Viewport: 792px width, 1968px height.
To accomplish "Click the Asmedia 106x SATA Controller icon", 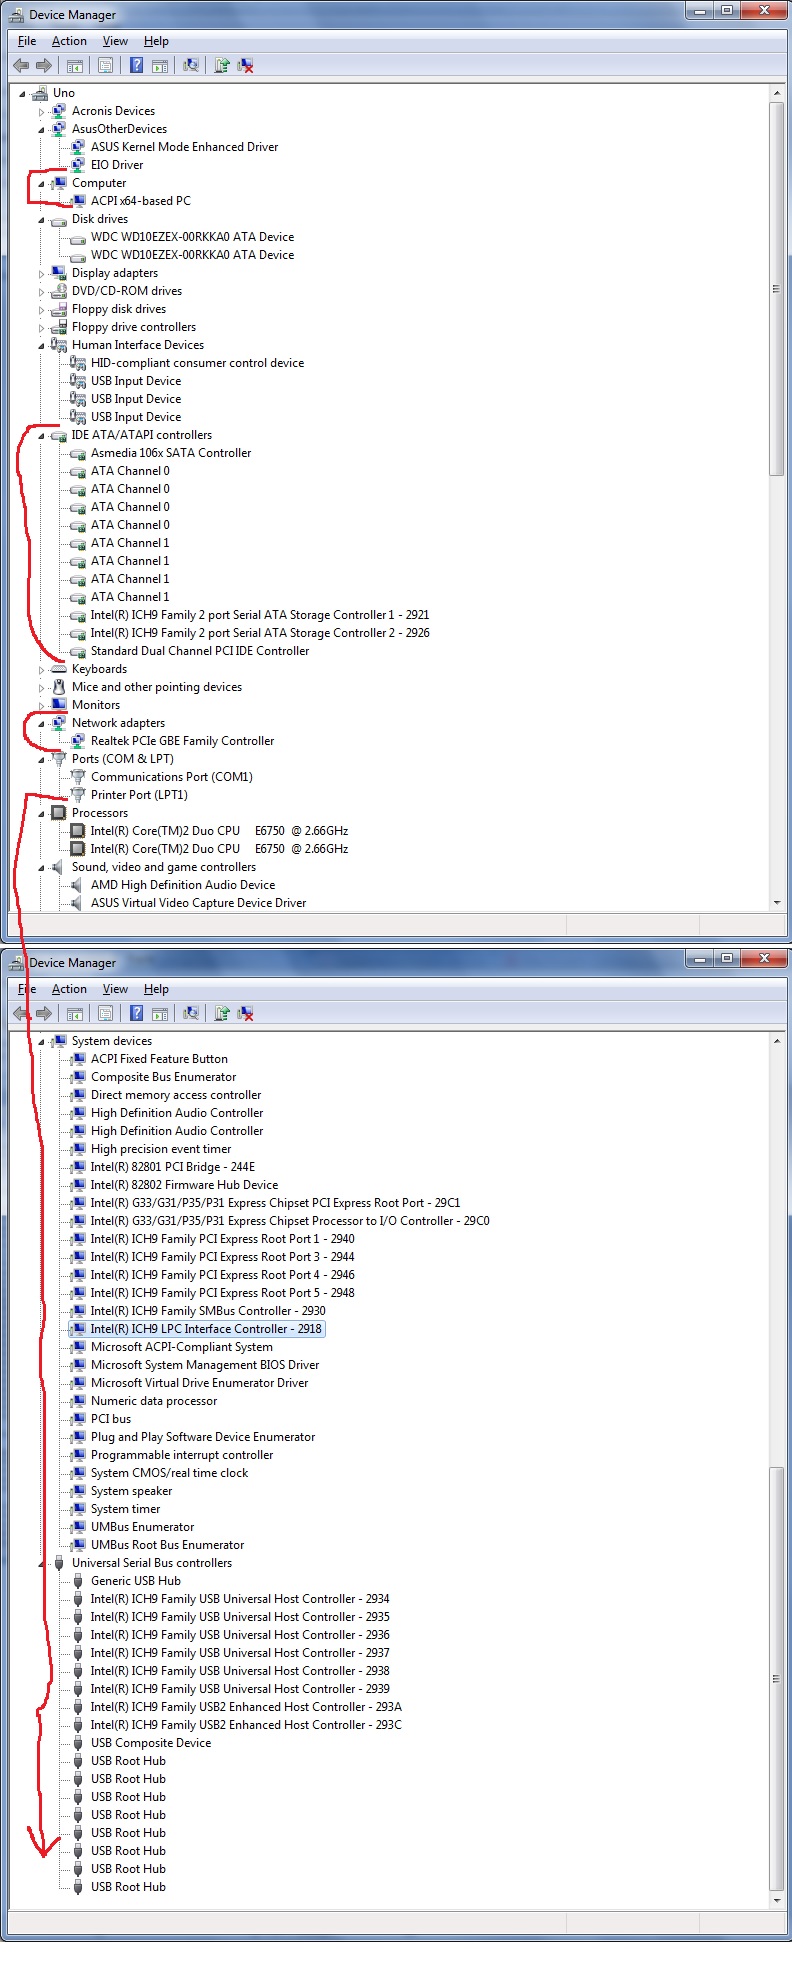I will (x=78, y=453).
